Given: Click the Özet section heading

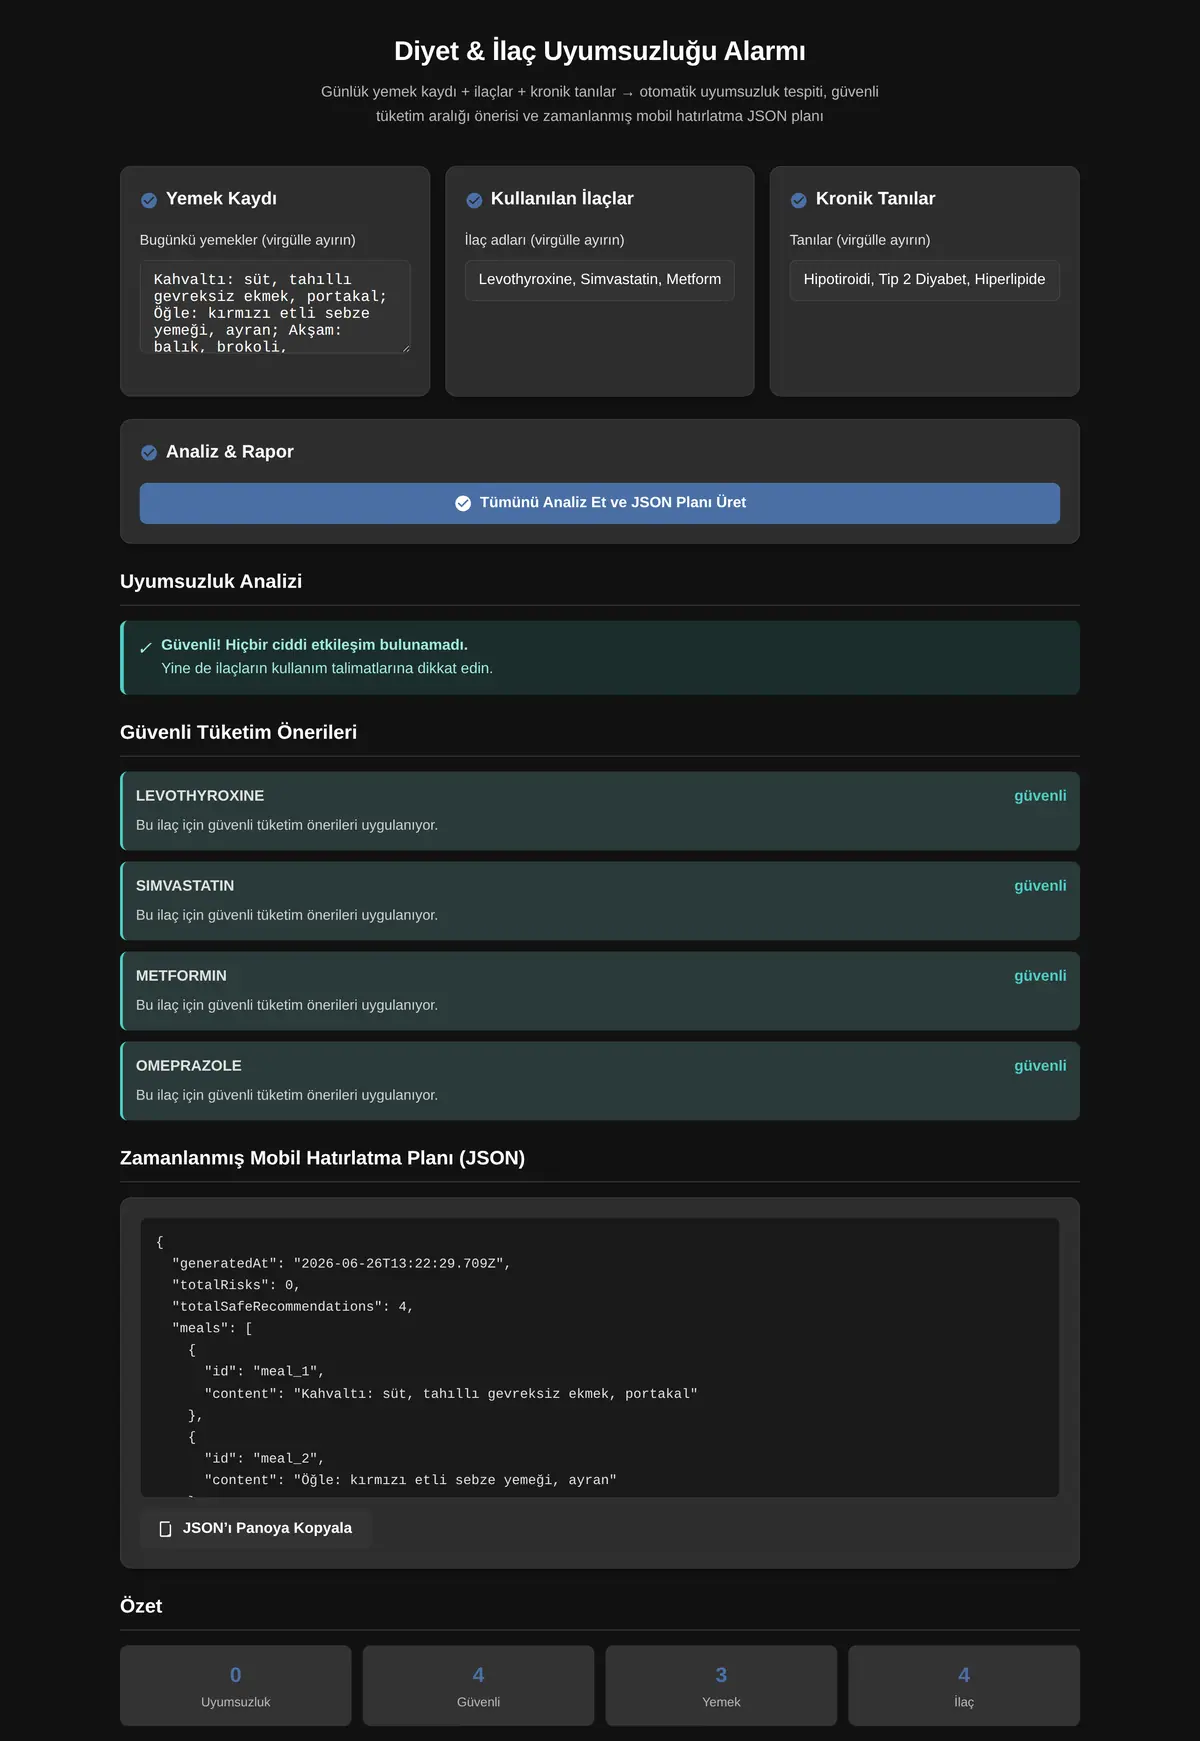Looking at the screenshot, I should pyautogui.click(x=141, y=1607).
